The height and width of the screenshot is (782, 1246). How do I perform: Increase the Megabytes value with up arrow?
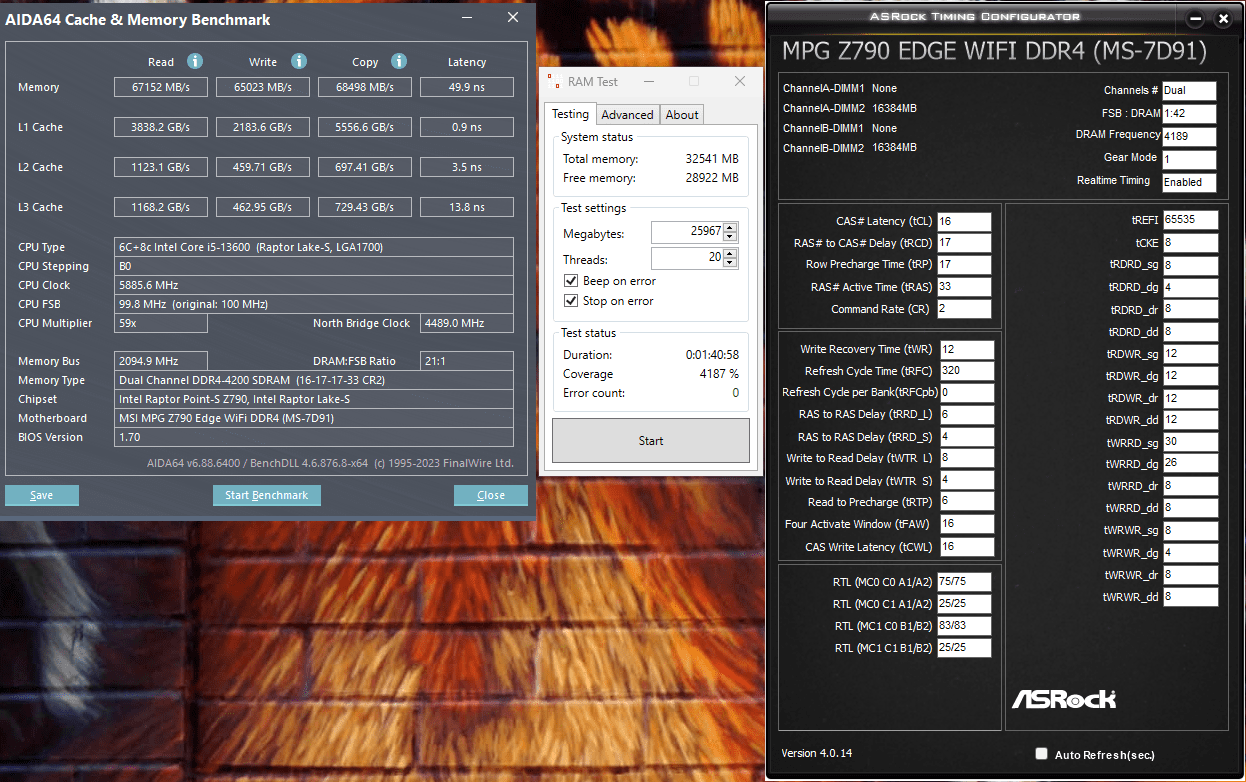[x=730, y=228]
